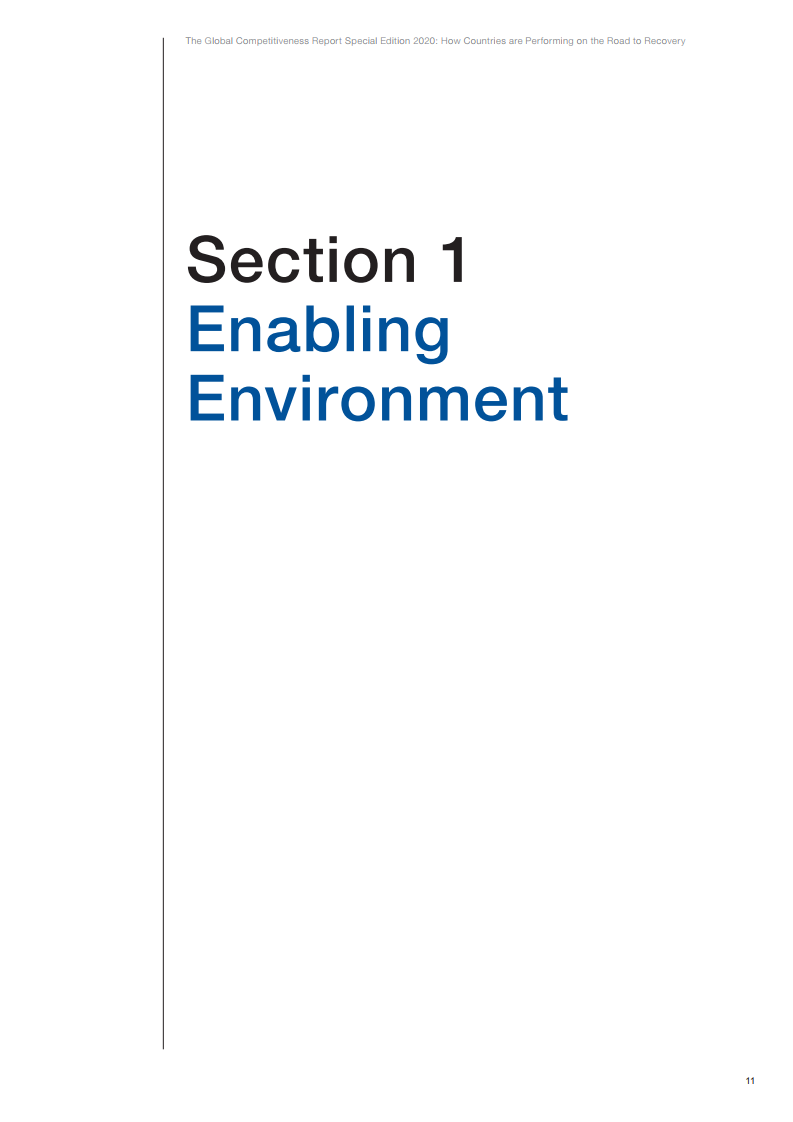Image resolution: width=793 pixels, height=1122 pixels.
Task: Click the numeral "1" after Section
Action: 450,259
